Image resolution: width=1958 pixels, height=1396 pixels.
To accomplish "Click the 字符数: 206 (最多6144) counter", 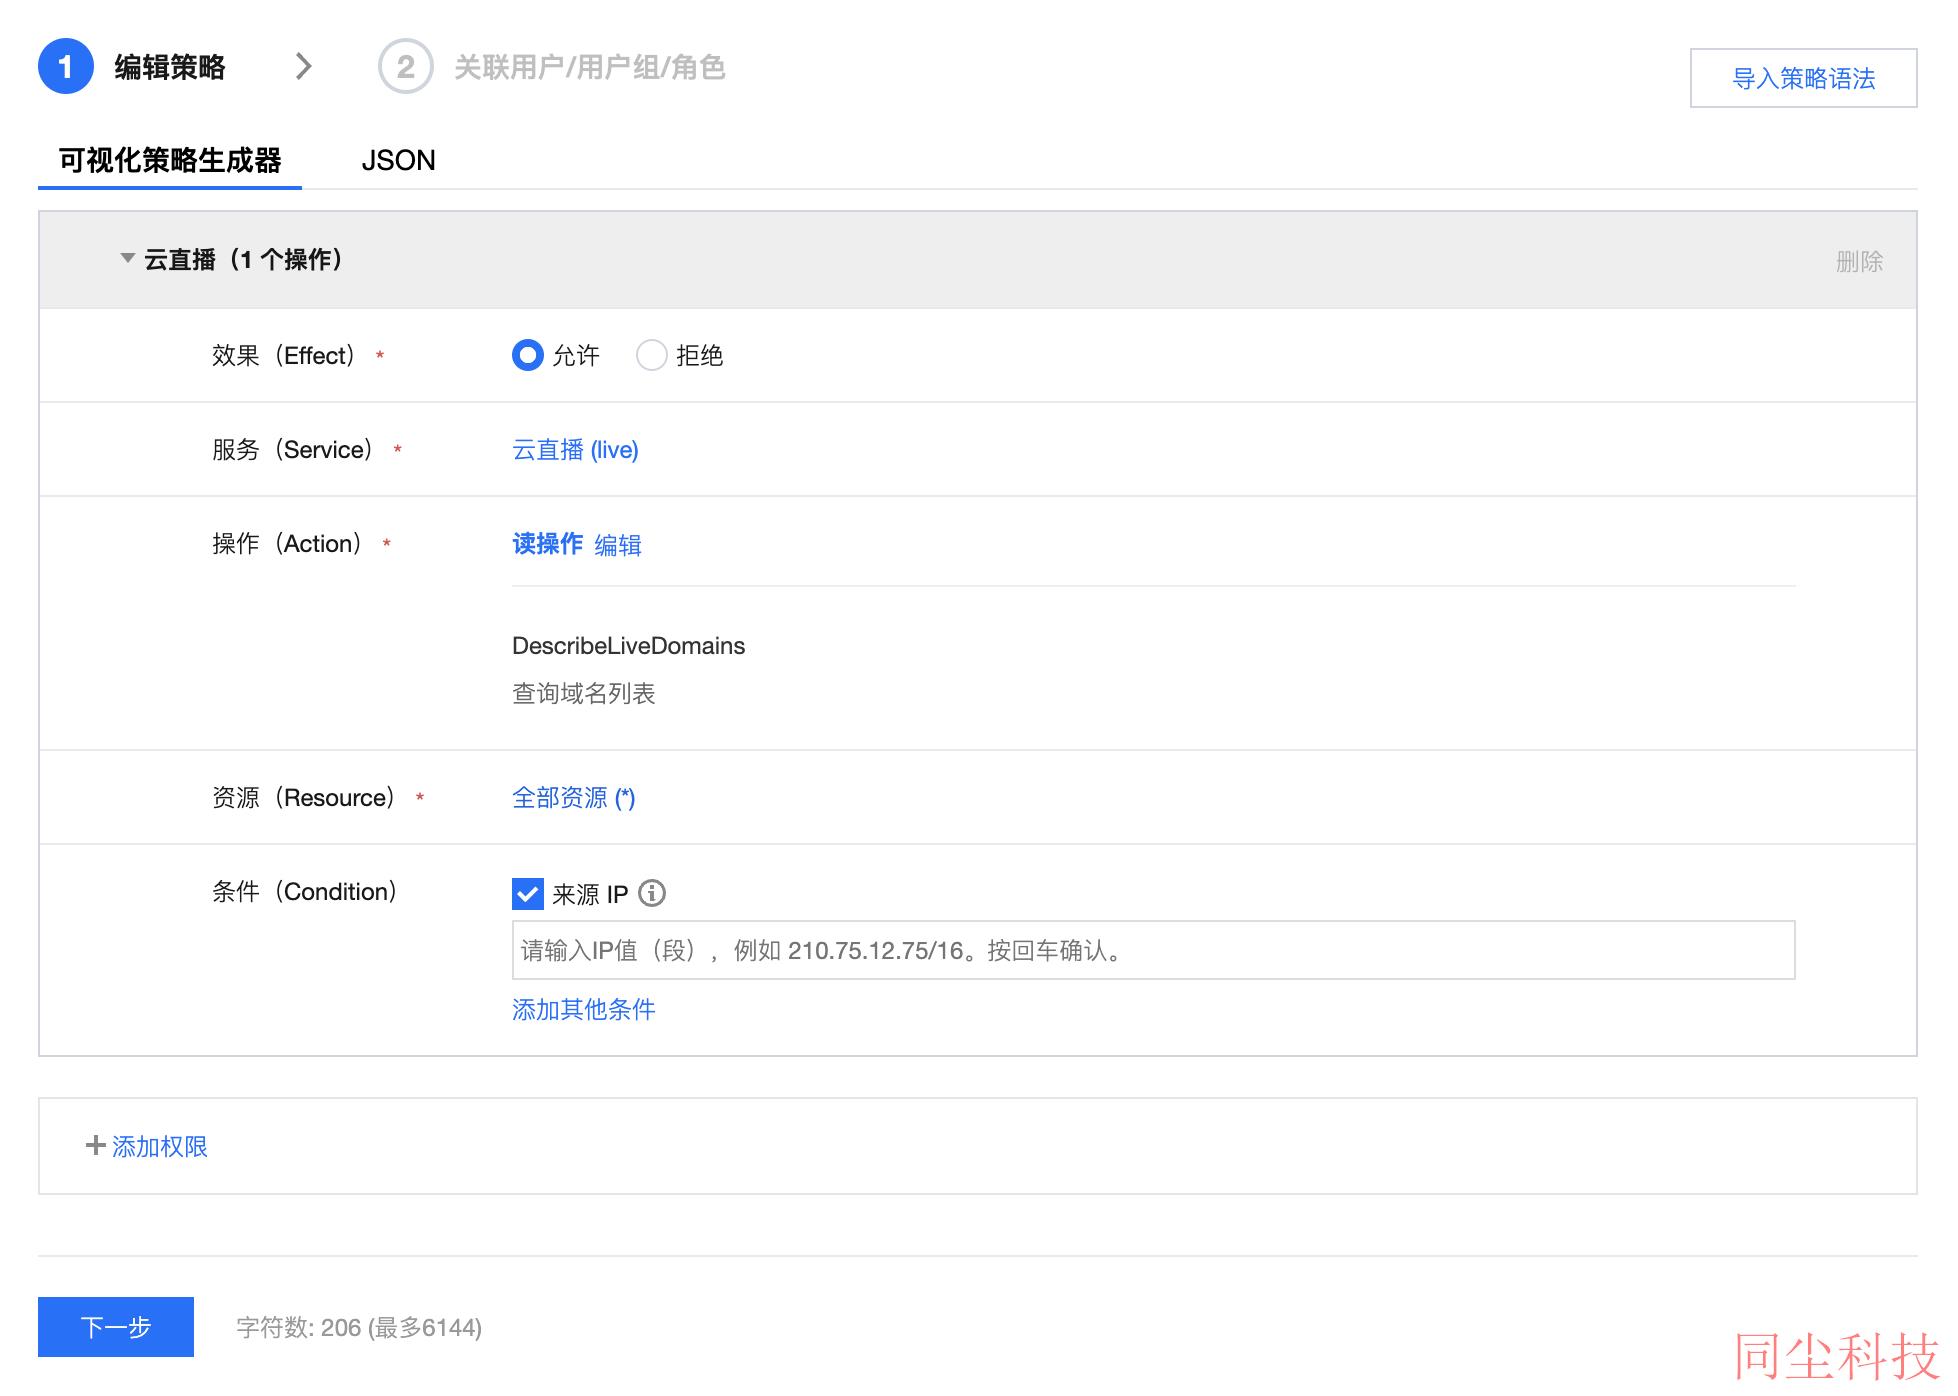I will coord(359,1328).
